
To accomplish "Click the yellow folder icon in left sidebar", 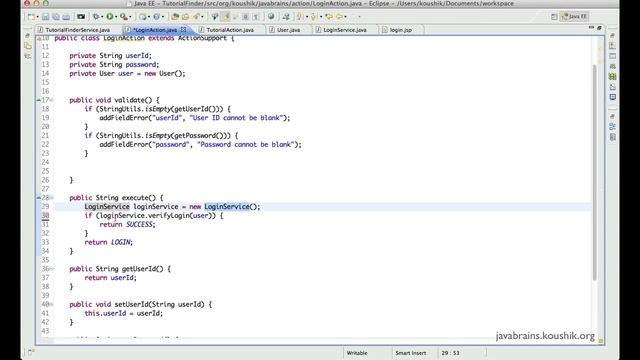I will (28, 46).
